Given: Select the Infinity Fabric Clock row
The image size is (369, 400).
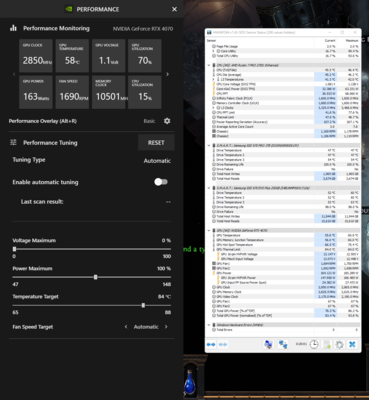Looking at the screenshot, I should (x=283, y=98).
